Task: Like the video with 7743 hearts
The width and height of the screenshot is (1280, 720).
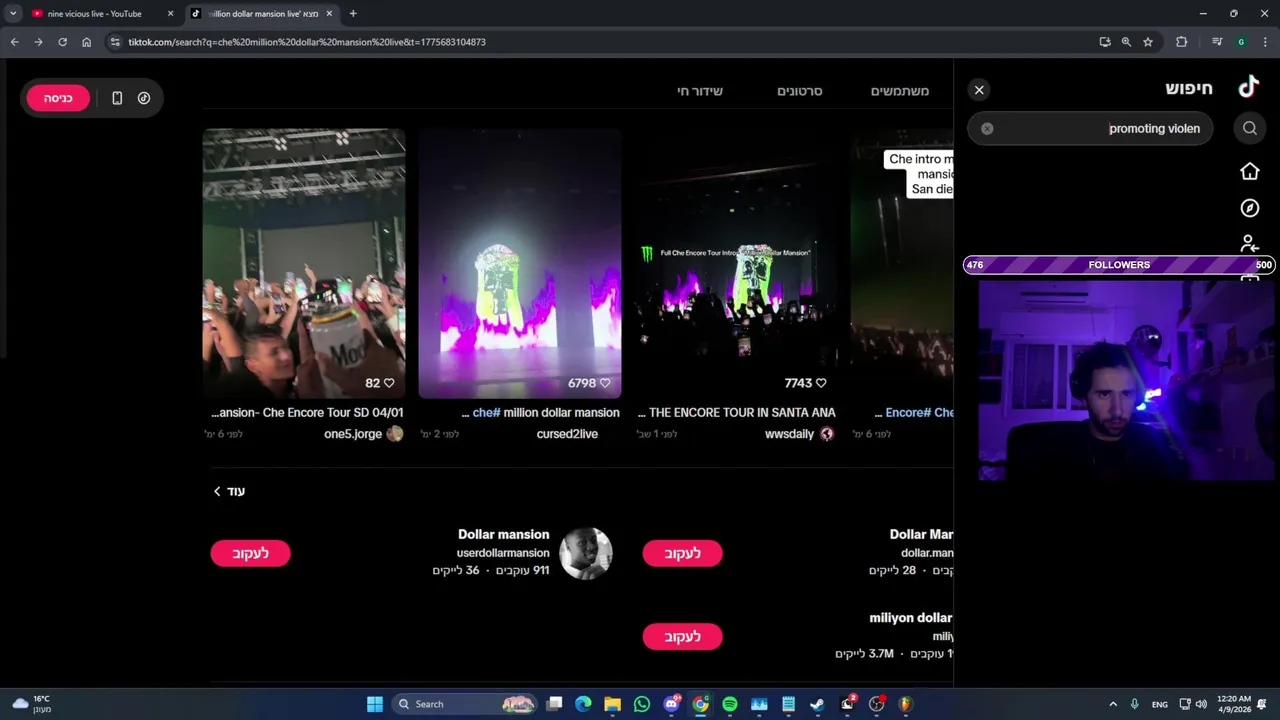Action: [x=821, y=383]
